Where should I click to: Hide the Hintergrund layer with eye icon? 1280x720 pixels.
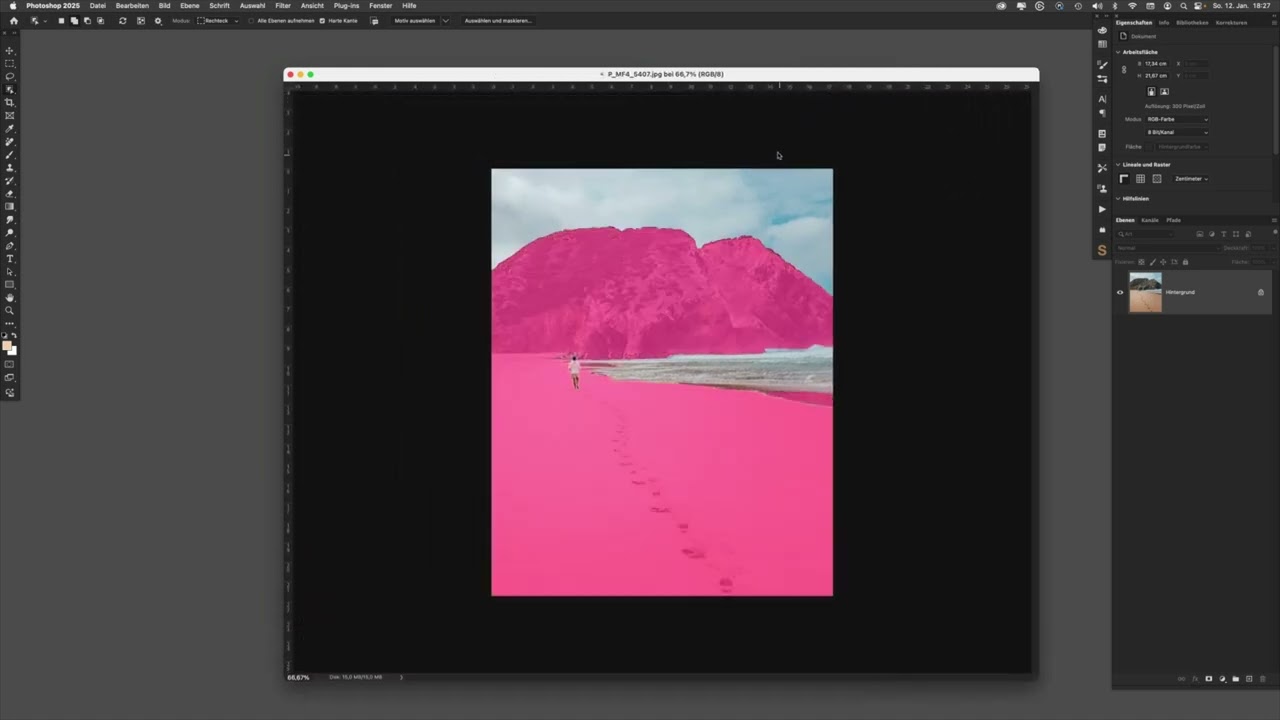tap(1120, 292)
